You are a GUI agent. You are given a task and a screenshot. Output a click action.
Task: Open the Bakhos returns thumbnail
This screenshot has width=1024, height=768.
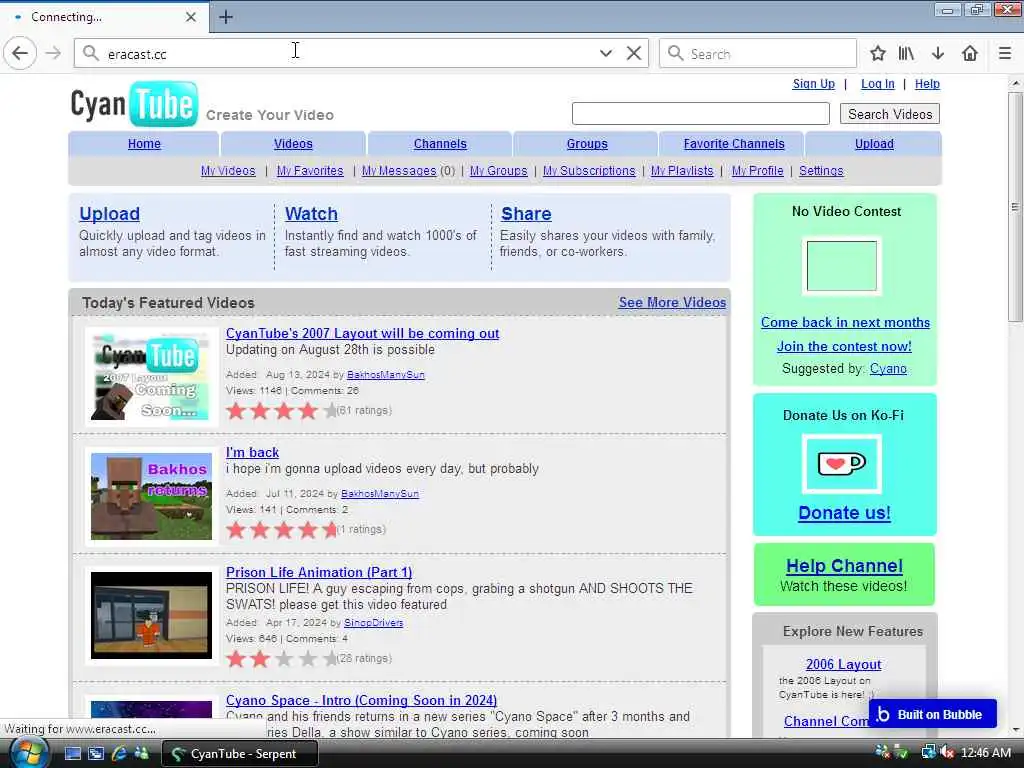pos(152,496)
